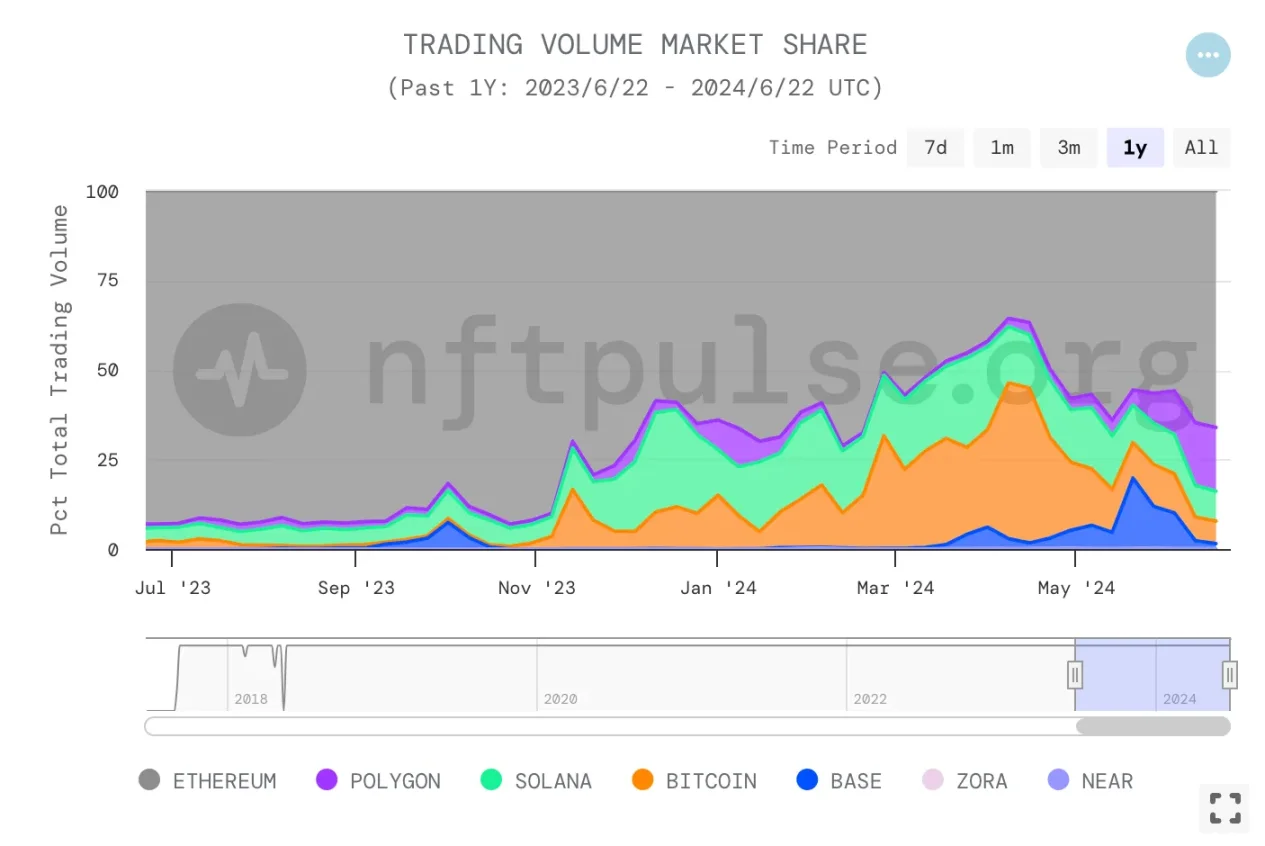Select the 7d time period
This screenshot has width=1265, height=846.
pyautogui.click(x=935, y=148)
